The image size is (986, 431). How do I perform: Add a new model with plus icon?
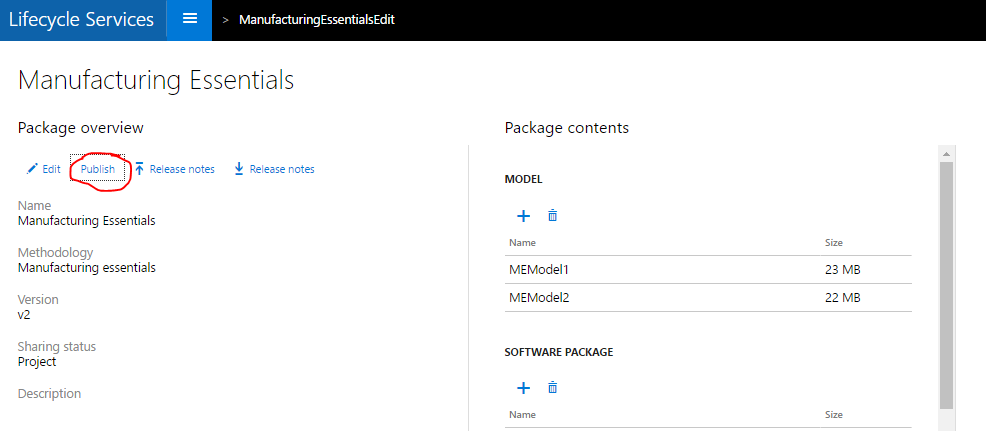[x=523, y=215]
